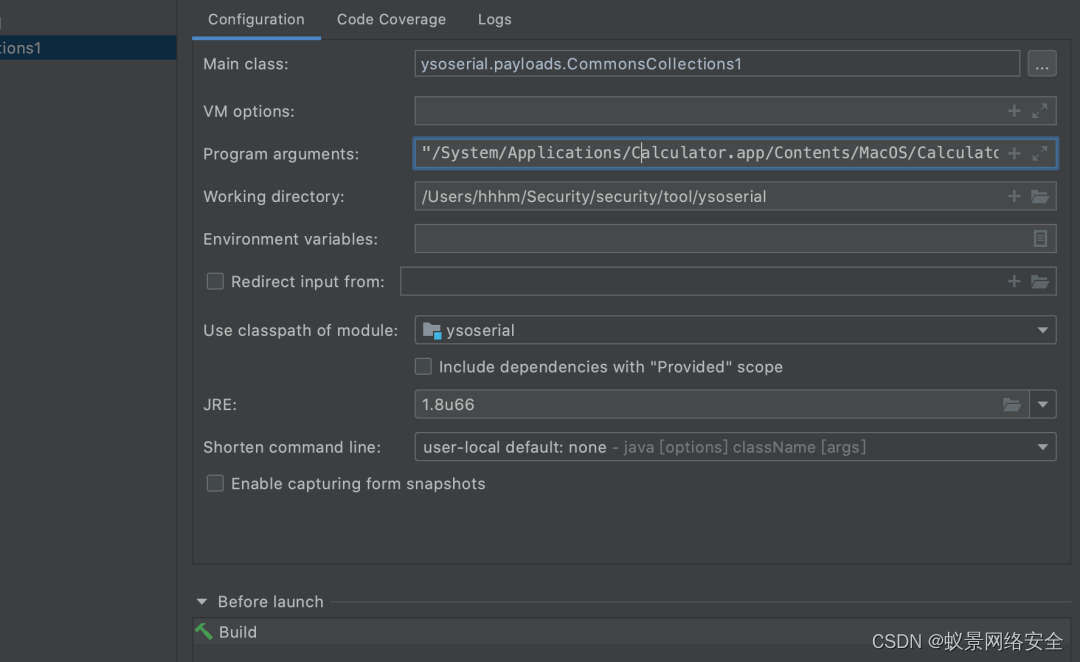The width and height of the screenshot is (1080, 662).
Task: Open the Working directory folder browser
Action: point(1040,196)
